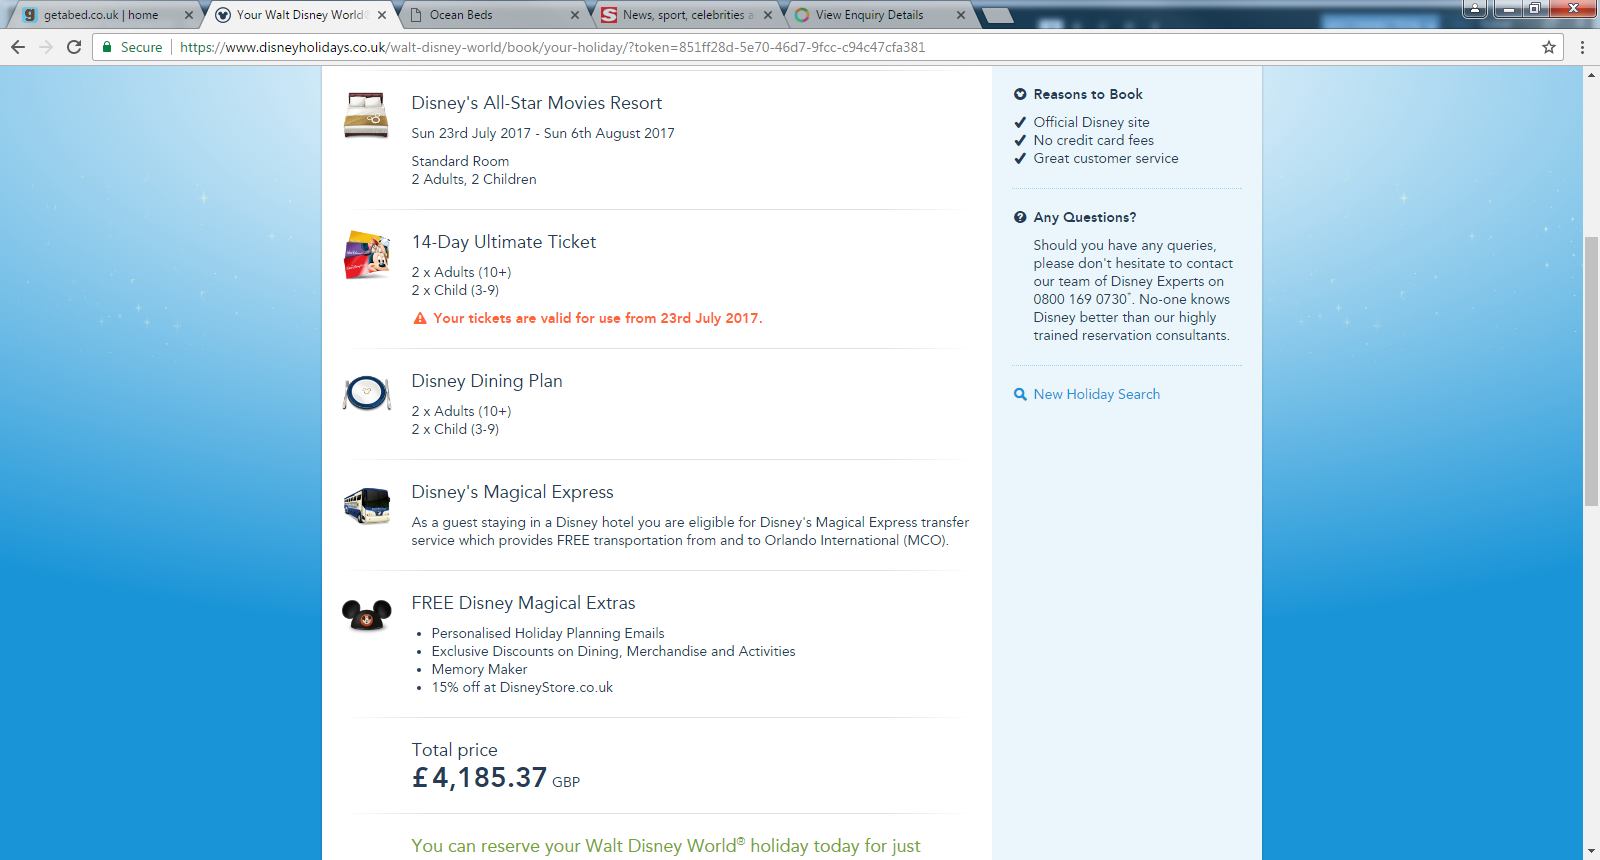Screen dimensions: 1600x860
Task: Click the Personalised Holiday Planning Emails item
Action: pyautogui.click(x=548, y=633)
